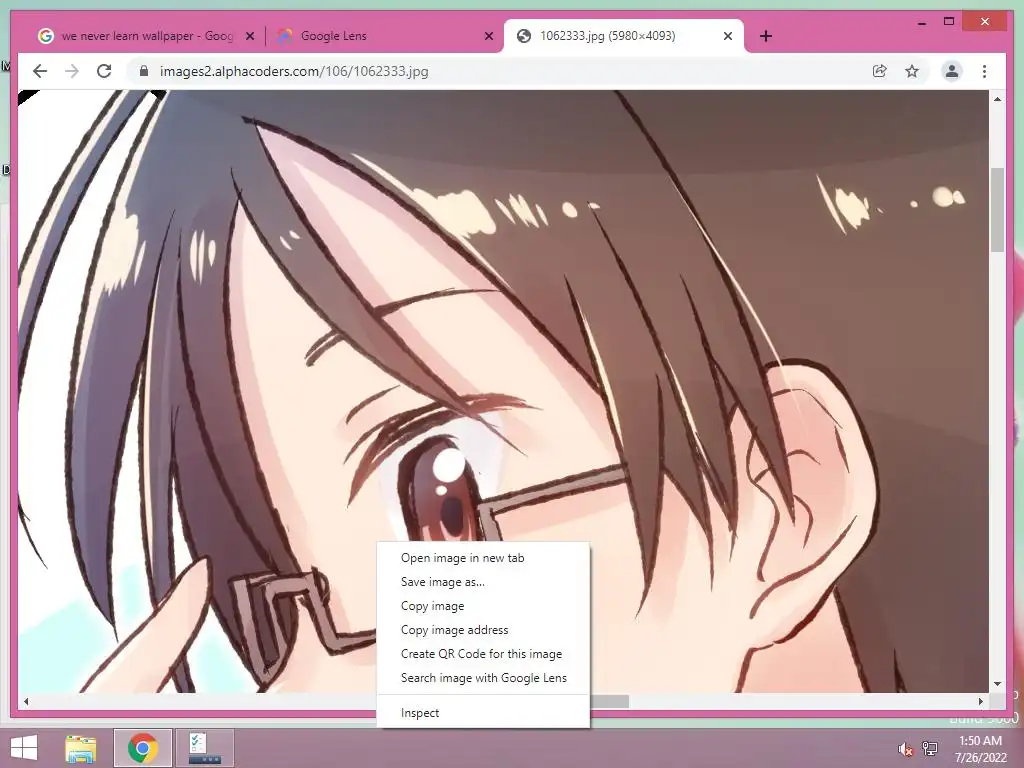Select the 1062333.jpg tab
Viewport: 1024px width, 768px height.
pyautogui.click(x=624, y=36)
